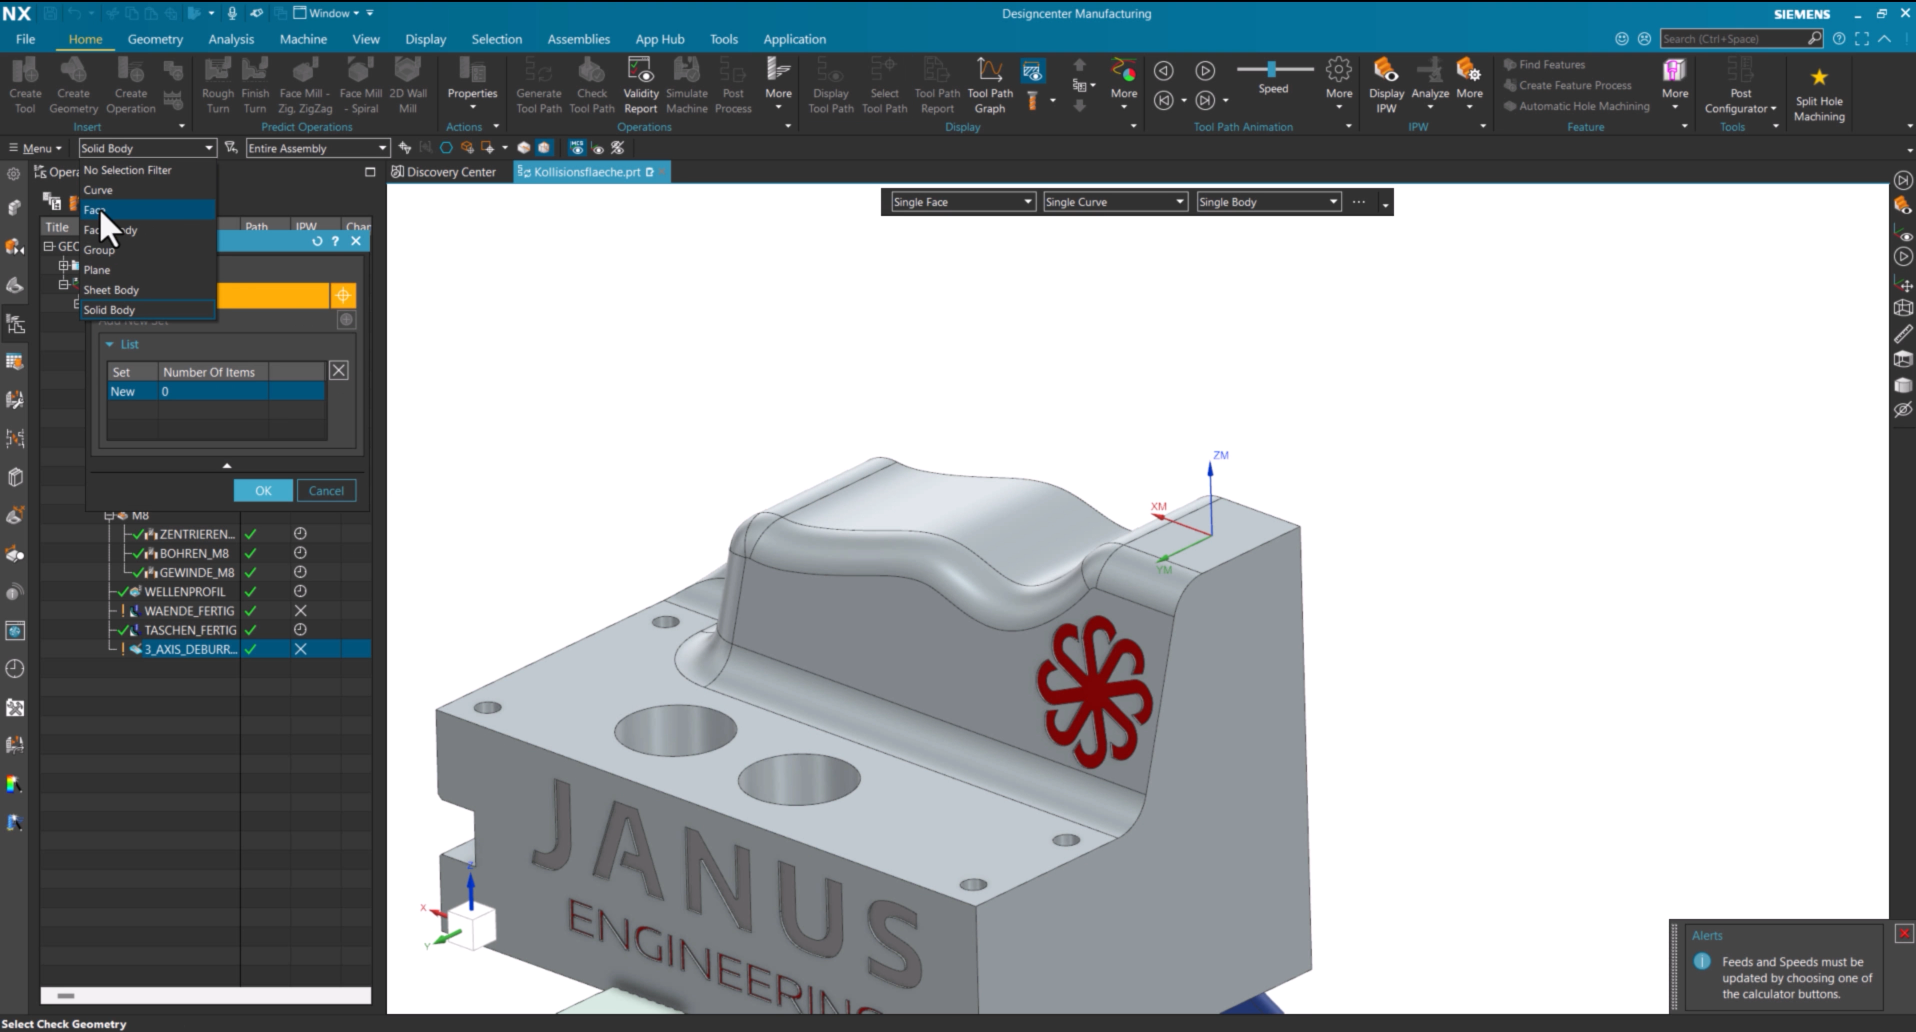The width and height of the screenshot is (1916, 1032).
Task: Collapse the List section in dialog
Action: [110, 344]
